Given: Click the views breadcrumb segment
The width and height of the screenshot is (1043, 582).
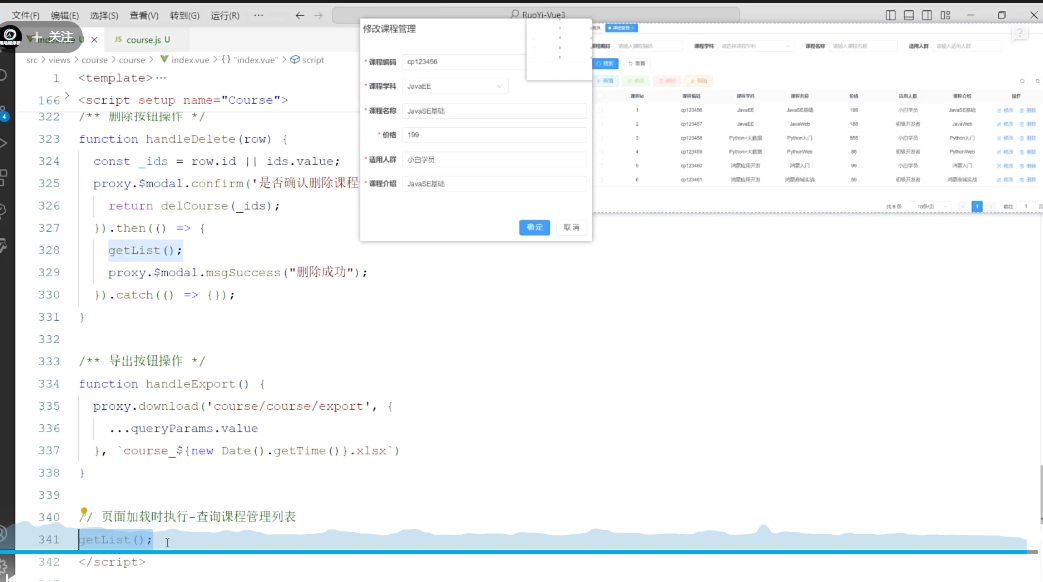Looking at the screenshot, I should click(x=59, y=59).
